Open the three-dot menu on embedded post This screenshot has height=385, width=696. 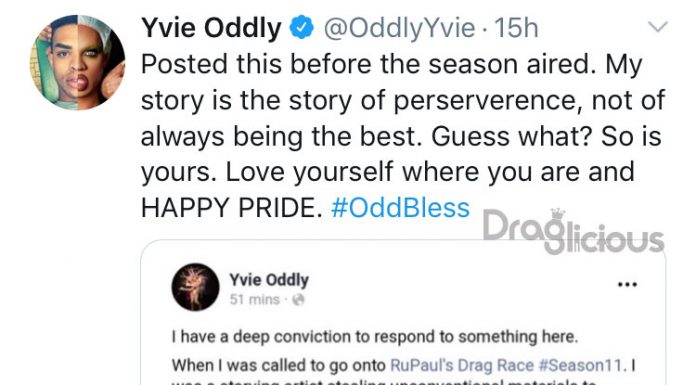[x=628, y=284]
